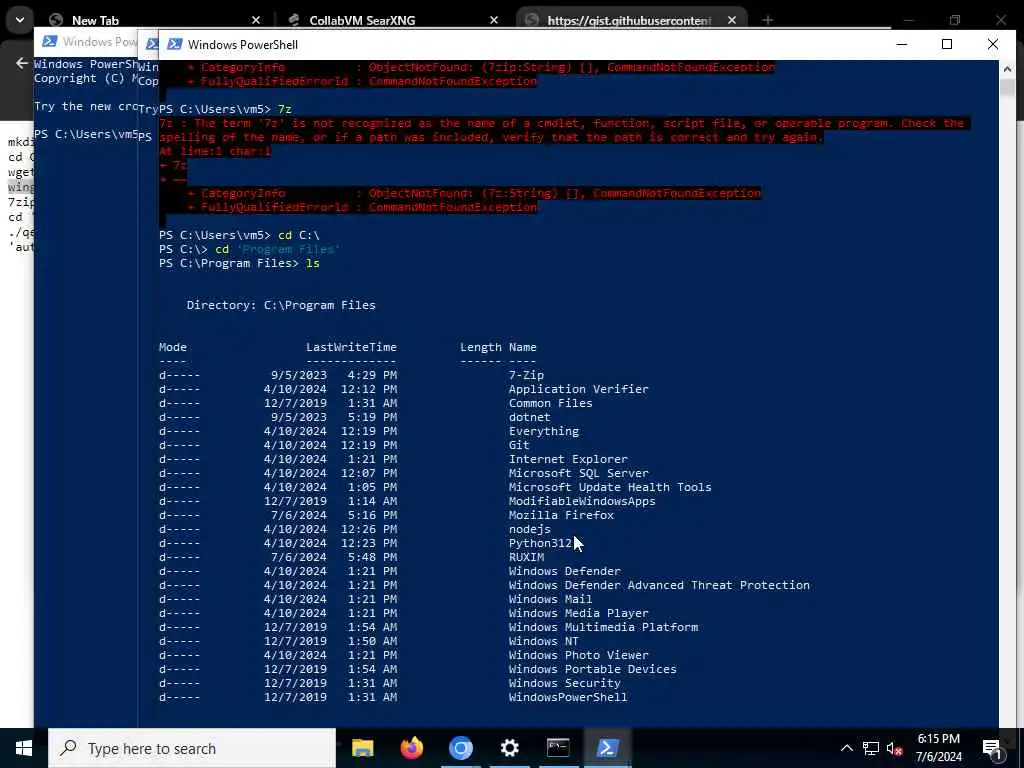
Task: Click the browser back arrow
Action: tap(22, 63)
